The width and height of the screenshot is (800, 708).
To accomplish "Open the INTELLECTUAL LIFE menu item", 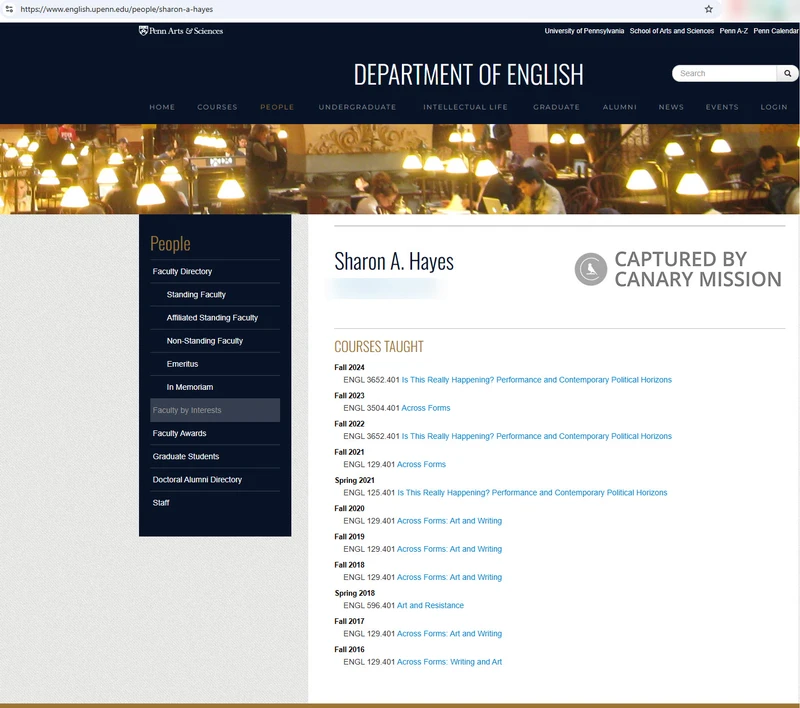I will pos(465,107).
